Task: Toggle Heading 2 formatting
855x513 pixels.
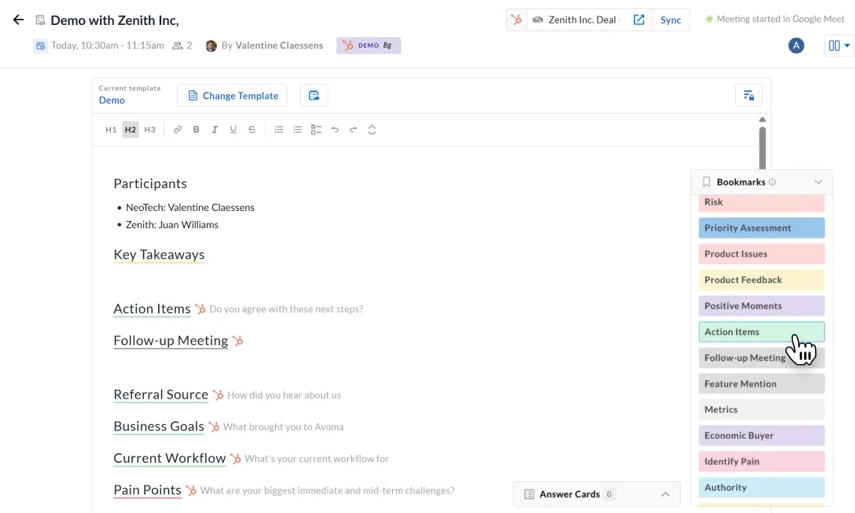Action: click(130, 129)
